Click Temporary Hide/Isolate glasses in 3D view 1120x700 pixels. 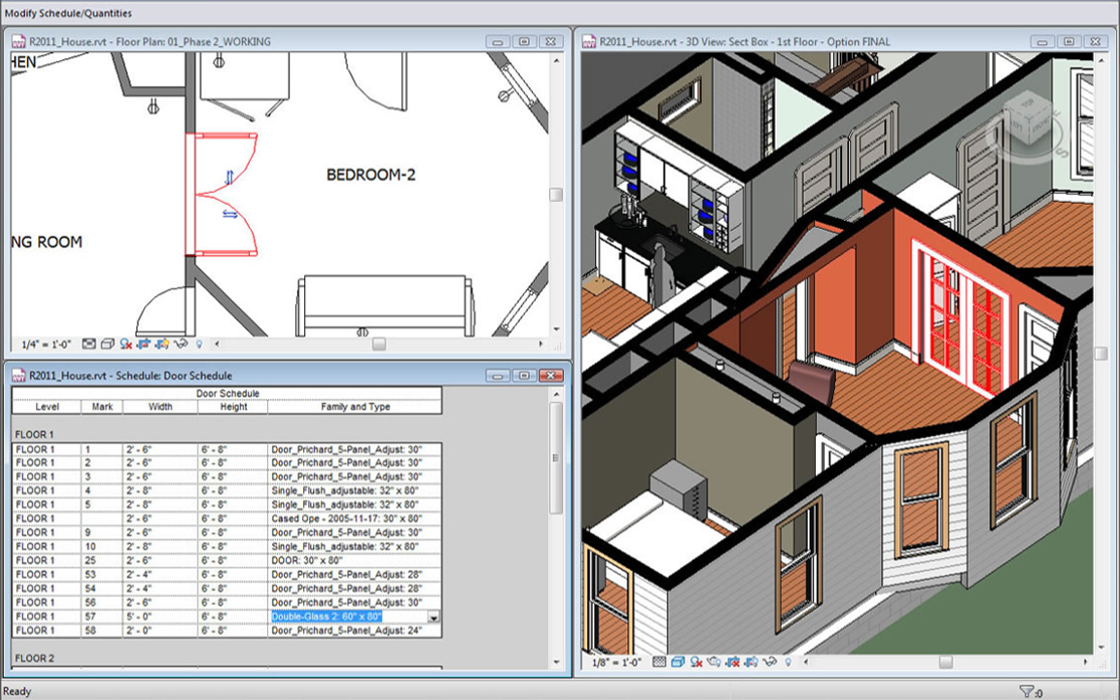click(x=769, y=661)
